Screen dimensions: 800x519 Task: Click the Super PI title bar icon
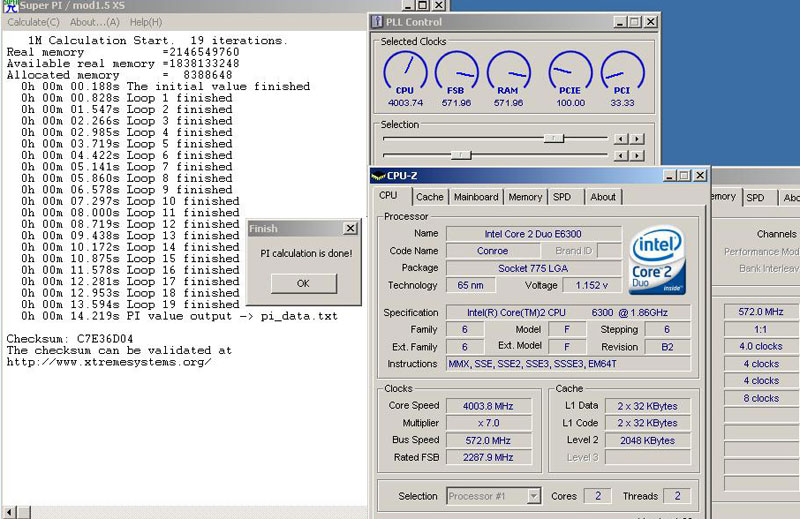[x=12, y=6]
